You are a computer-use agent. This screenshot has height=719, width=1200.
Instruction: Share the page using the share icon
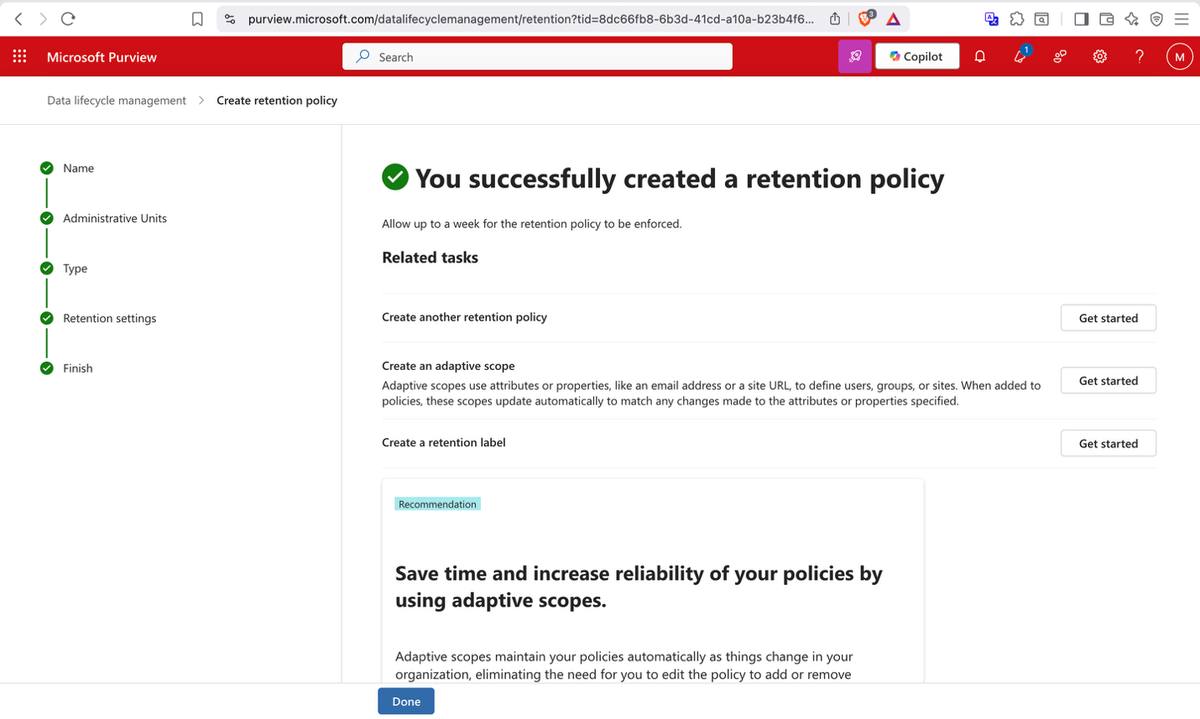tap(835, 18)
